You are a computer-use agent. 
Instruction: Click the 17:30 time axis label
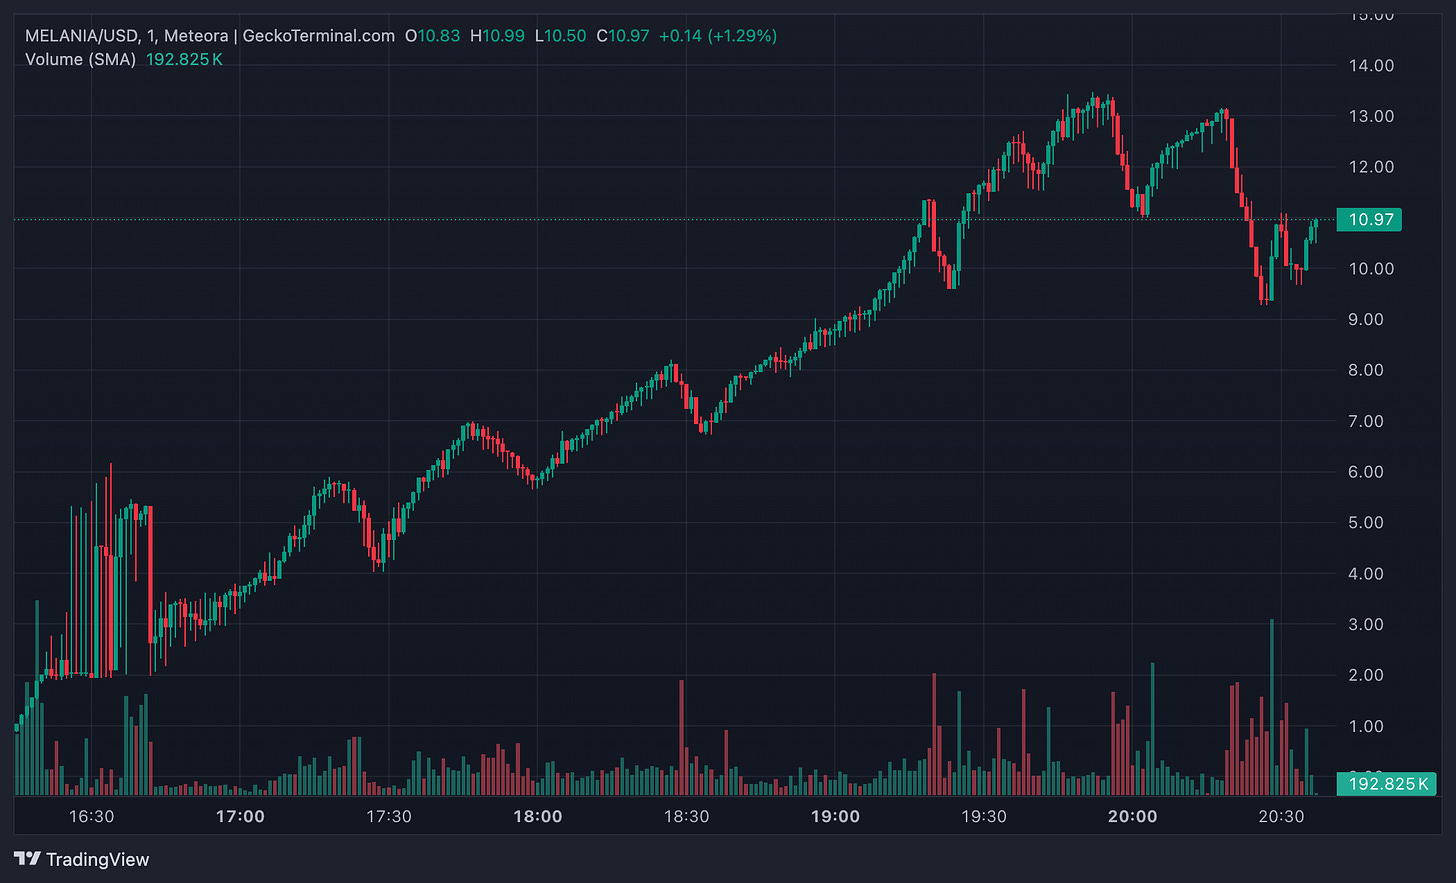point(389,816)
